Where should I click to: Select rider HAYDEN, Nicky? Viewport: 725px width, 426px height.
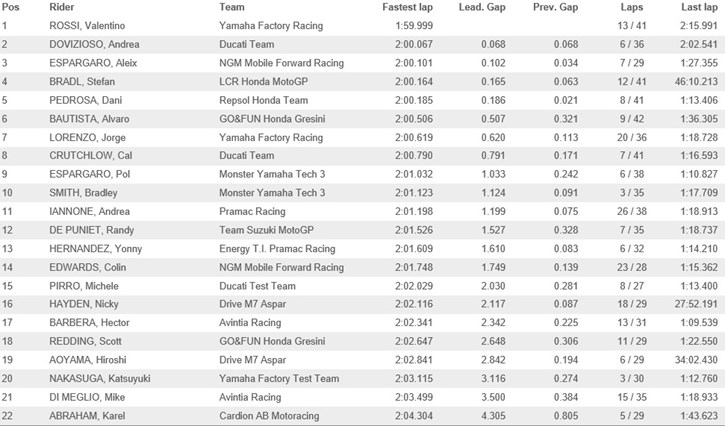pos(84,304)
